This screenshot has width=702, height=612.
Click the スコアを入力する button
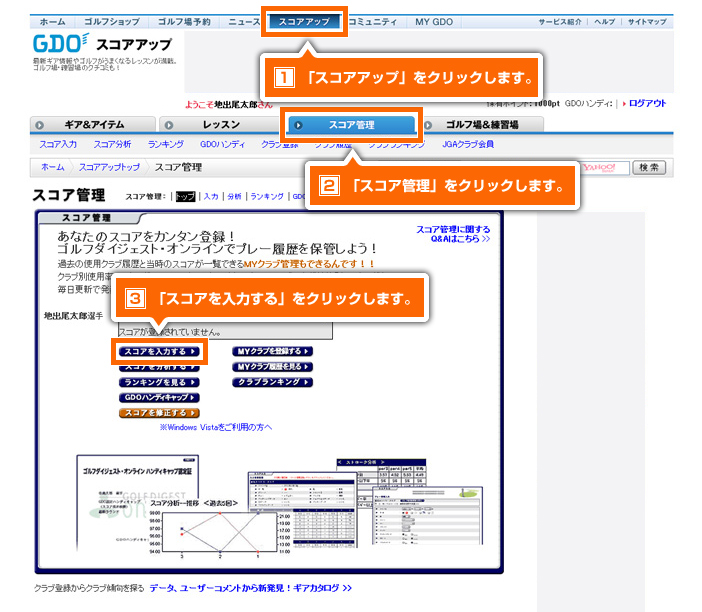pos(159,351)
